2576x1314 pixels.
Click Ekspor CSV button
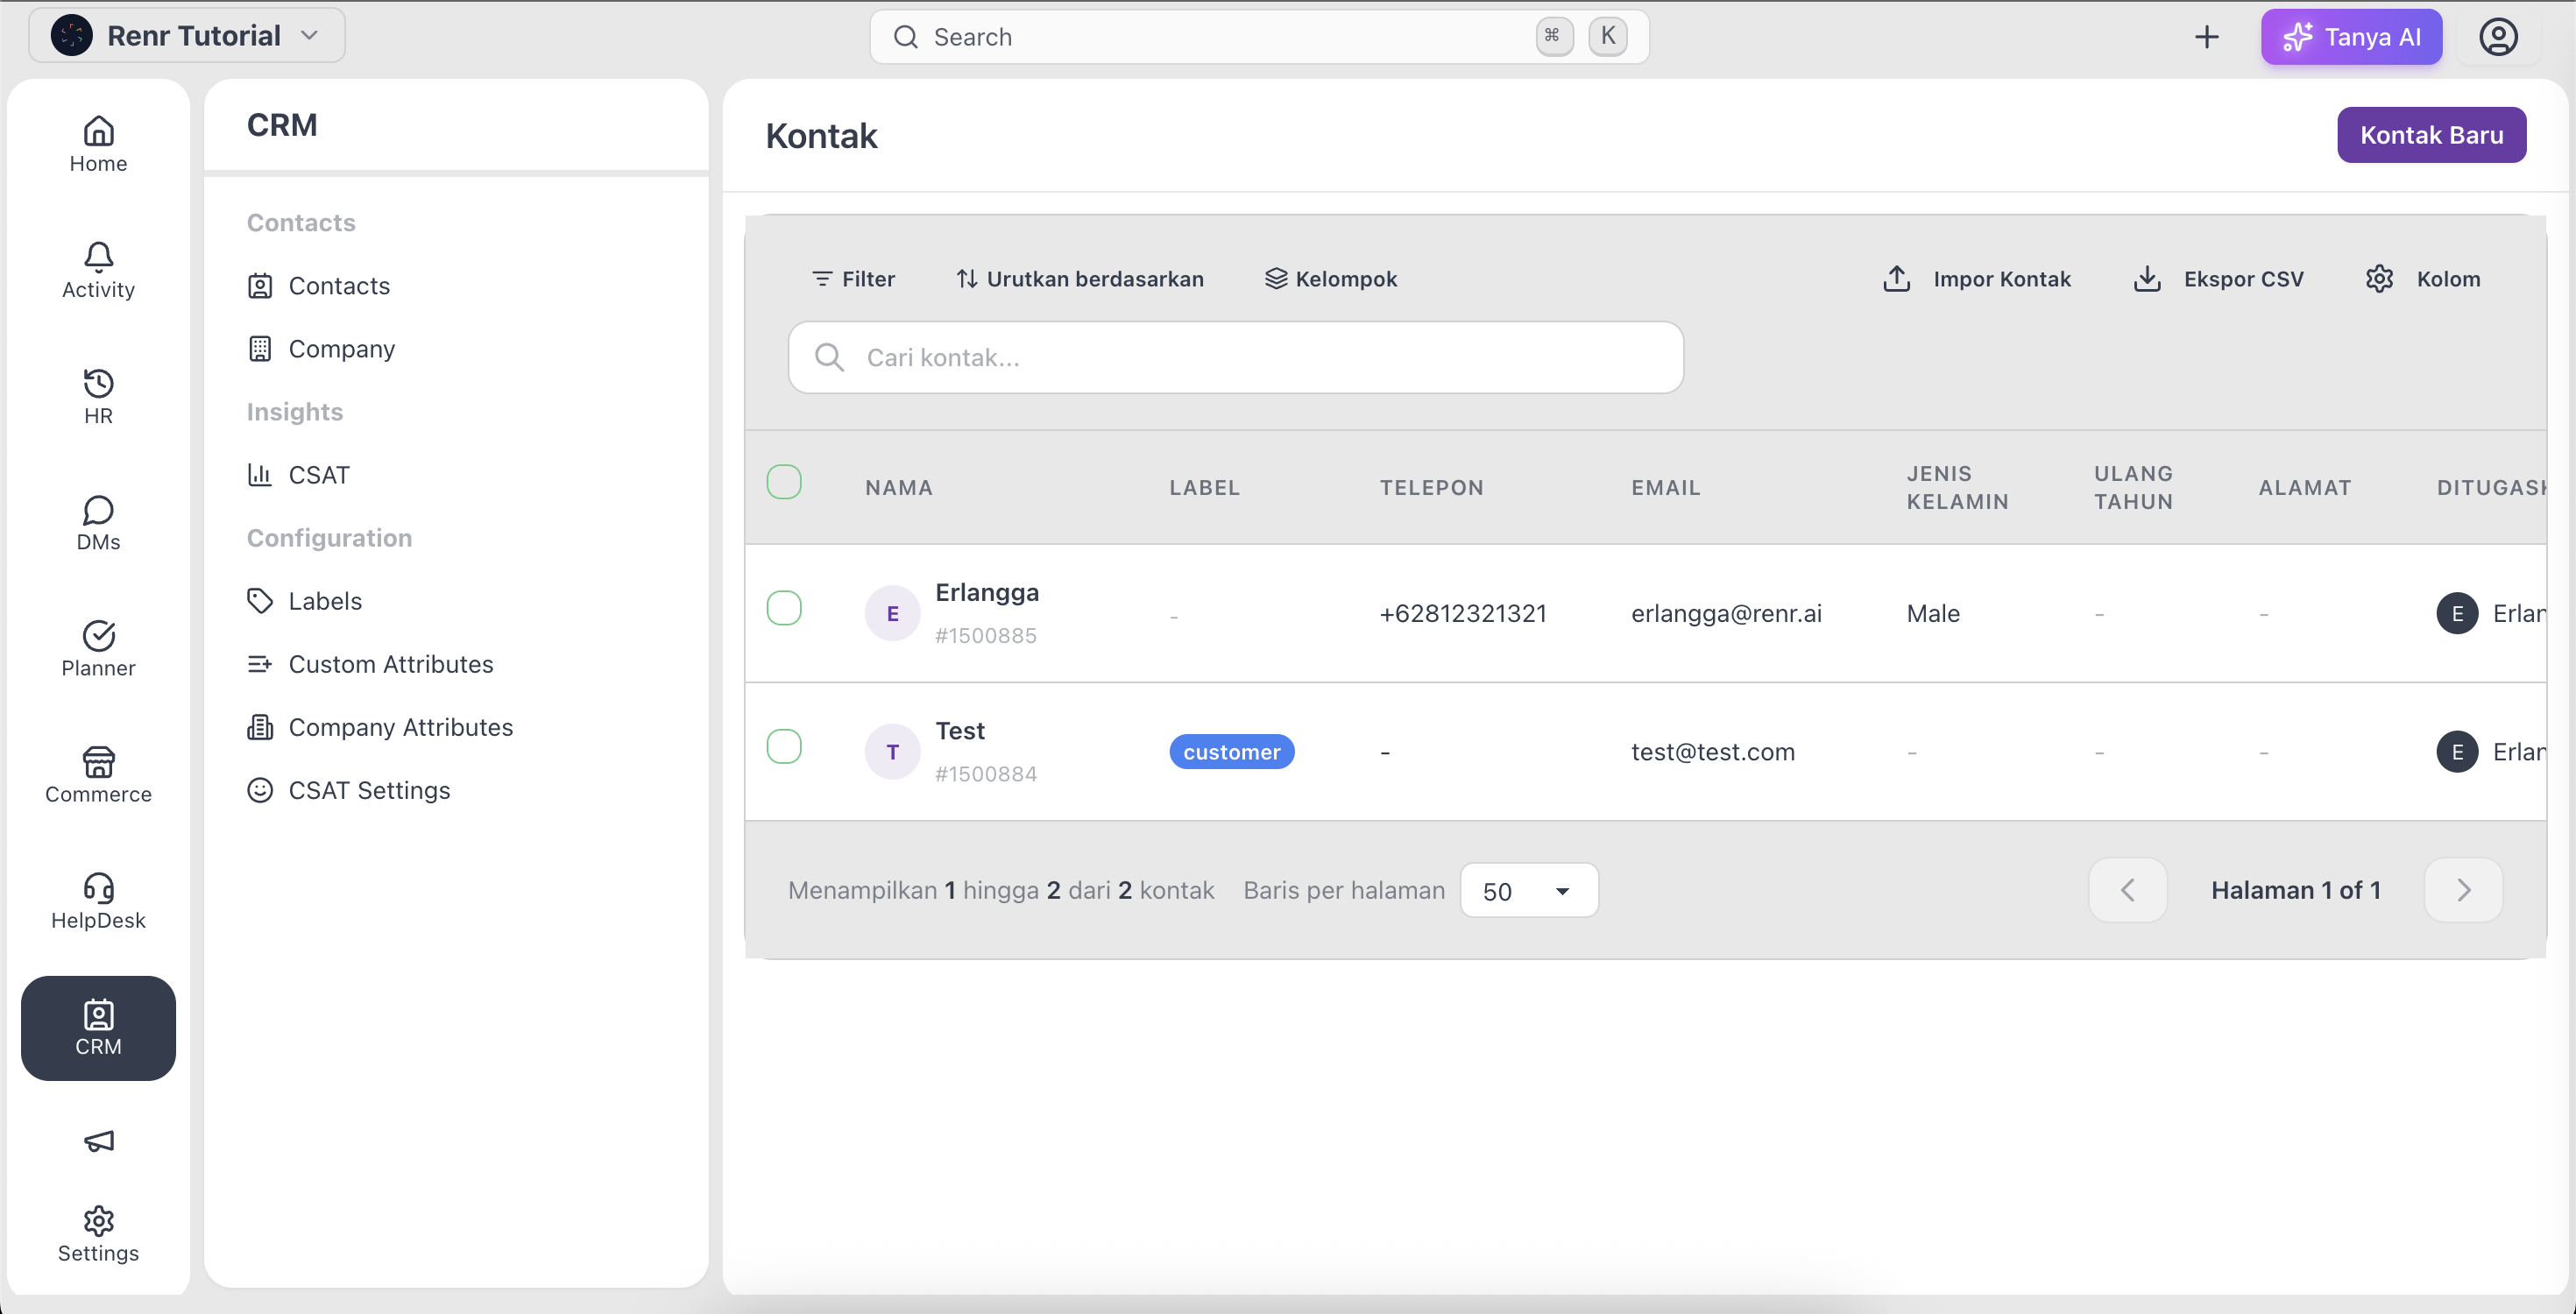pos(2218,279)
